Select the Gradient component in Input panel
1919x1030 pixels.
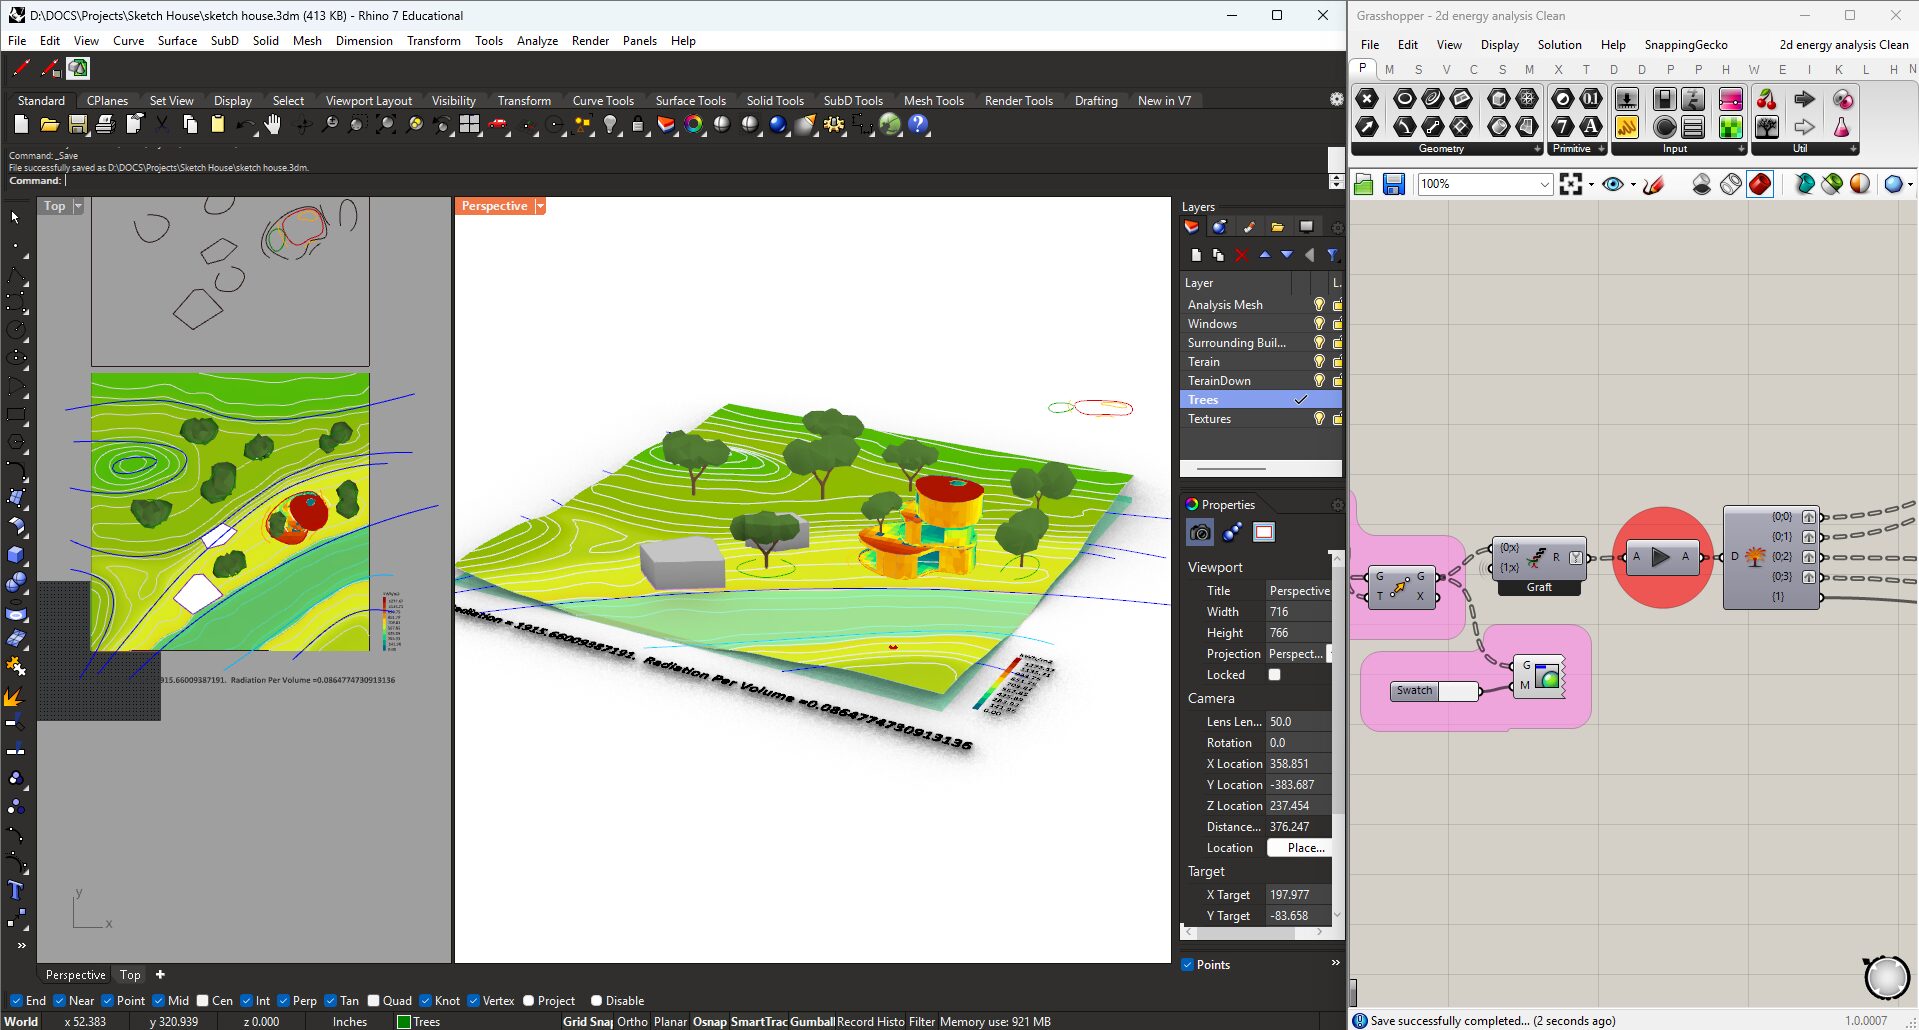(1730, 99)
